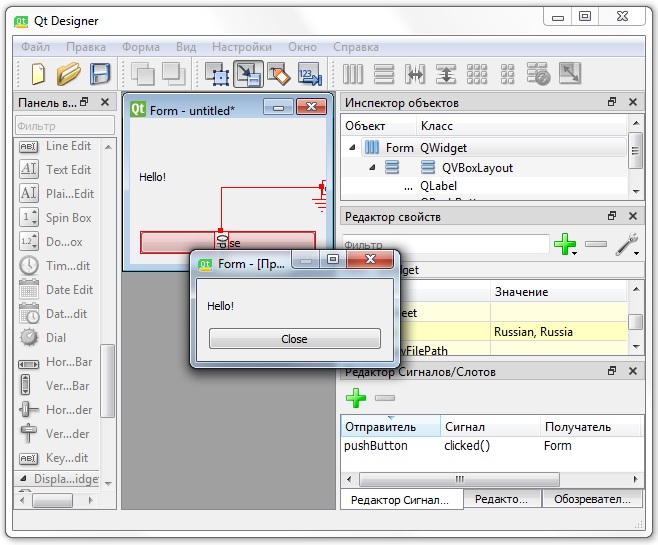Open the Справка menu
658x545 pixels.
coord(356,47)
